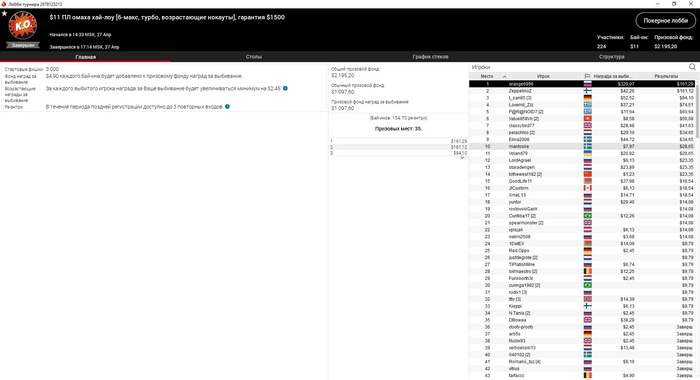The image size is (700, 380).
Task: Click the favorite star icon at top left
Action: click(x=4, y=13)
